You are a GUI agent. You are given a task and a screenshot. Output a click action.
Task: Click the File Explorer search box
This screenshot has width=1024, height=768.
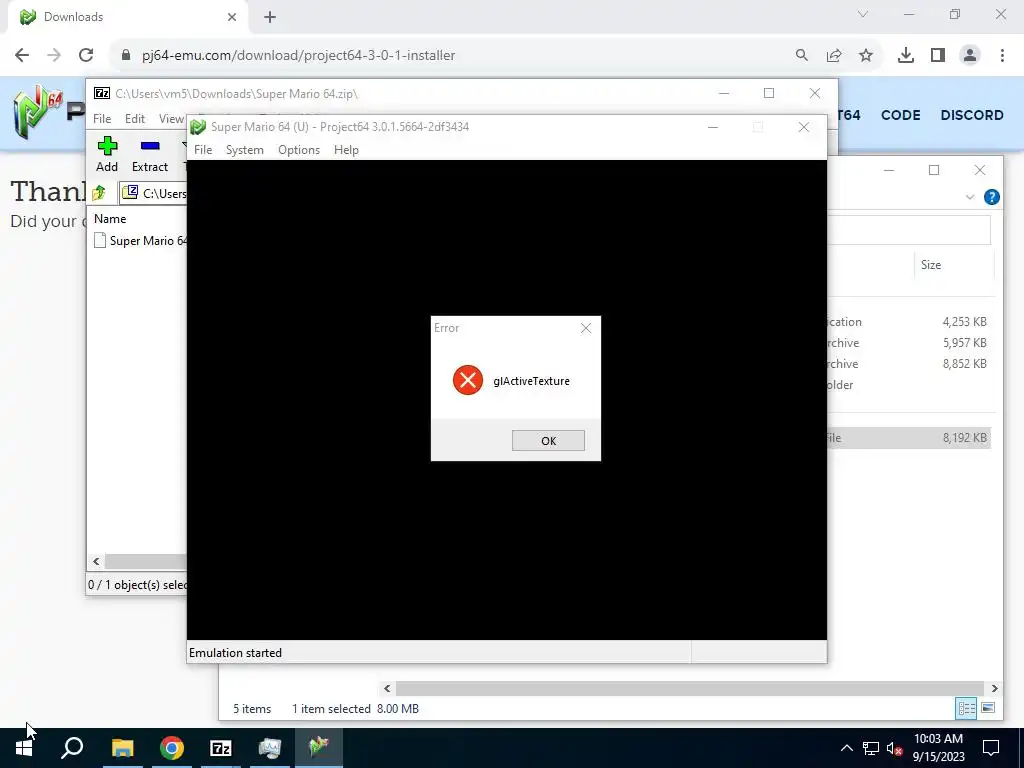tap(908, 230)
